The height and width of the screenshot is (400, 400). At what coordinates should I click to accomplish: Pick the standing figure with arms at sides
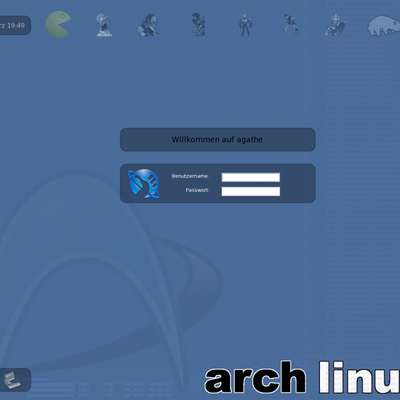[245, 25]
